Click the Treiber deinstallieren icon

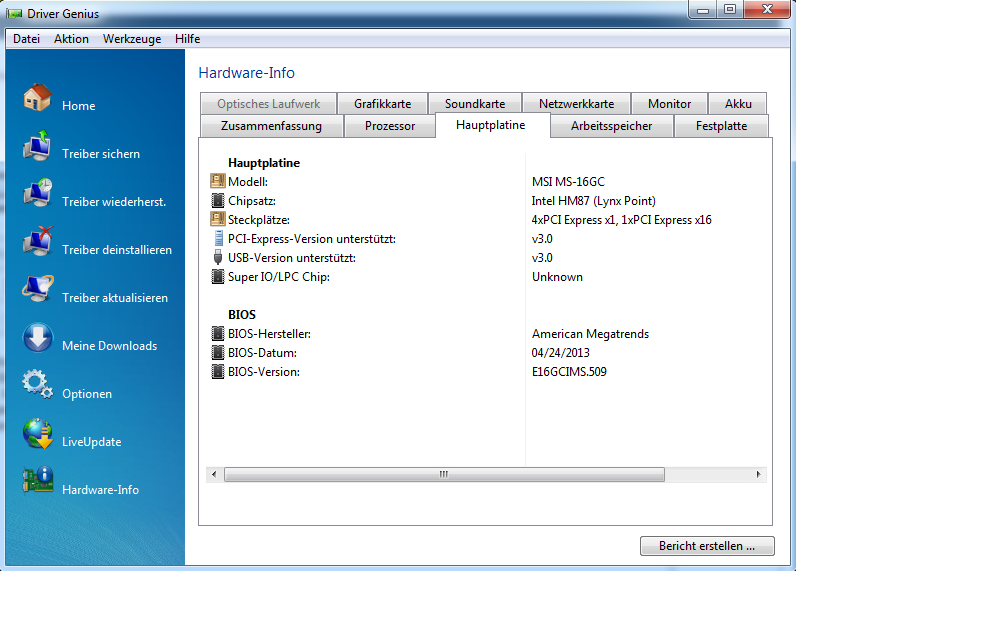coord(38,242)
